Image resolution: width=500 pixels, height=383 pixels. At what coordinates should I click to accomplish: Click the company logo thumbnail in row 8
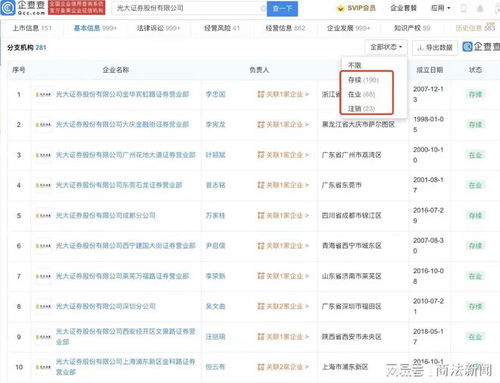pyautogui.click(x=43, y=307)
